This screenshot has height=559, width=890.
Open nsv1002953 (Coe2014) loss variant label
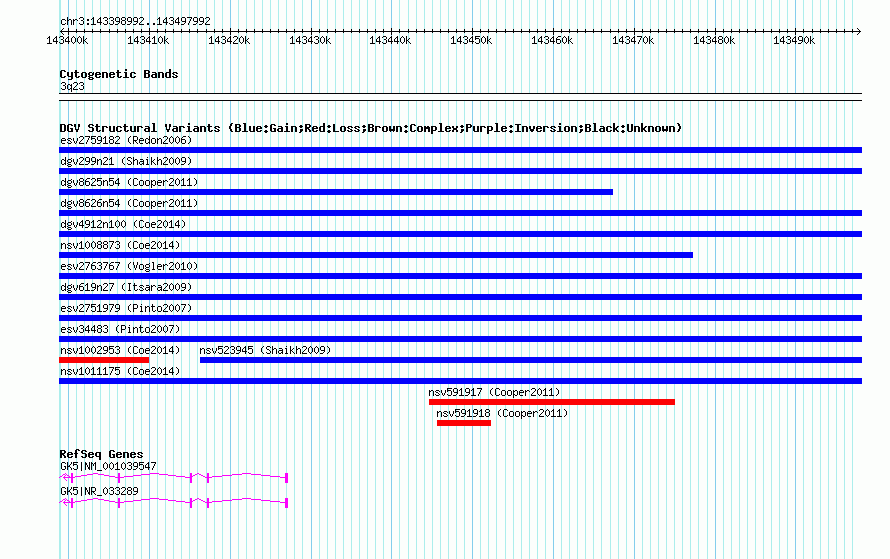(120, 350)
